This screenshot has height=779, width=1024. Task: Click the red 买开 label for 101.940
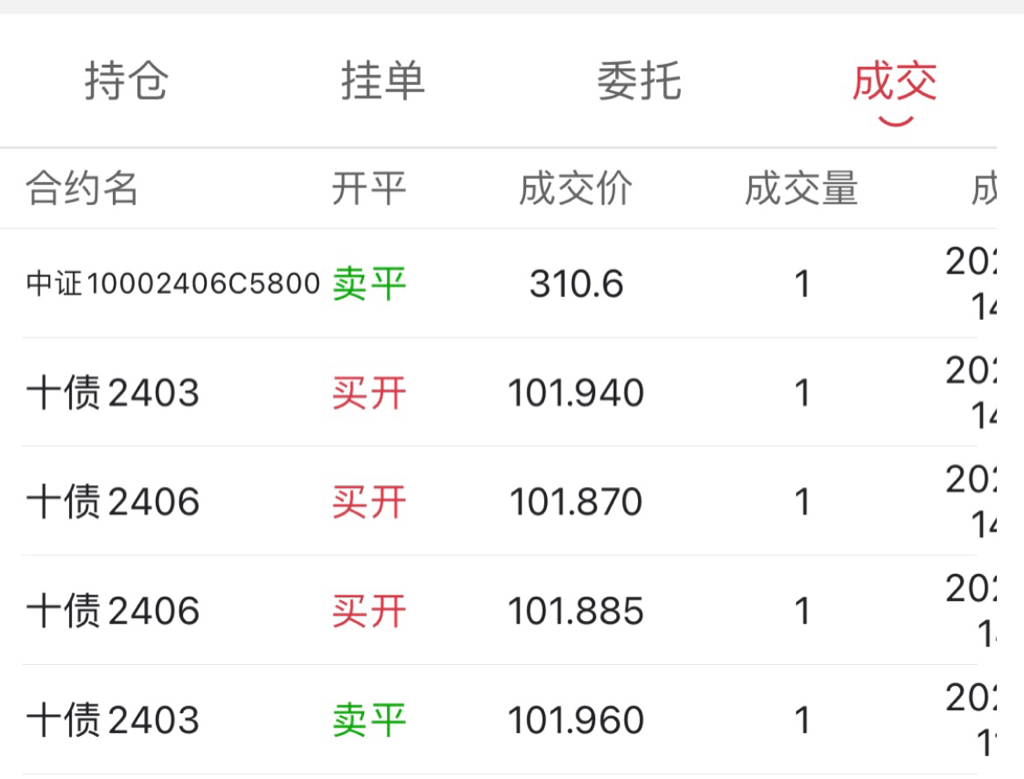[x=369, y=393]
